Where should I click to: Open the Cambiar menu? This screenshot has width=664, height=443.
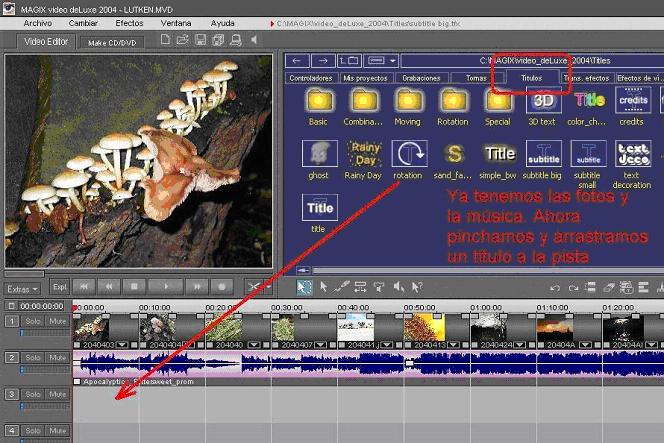[83, 23]
